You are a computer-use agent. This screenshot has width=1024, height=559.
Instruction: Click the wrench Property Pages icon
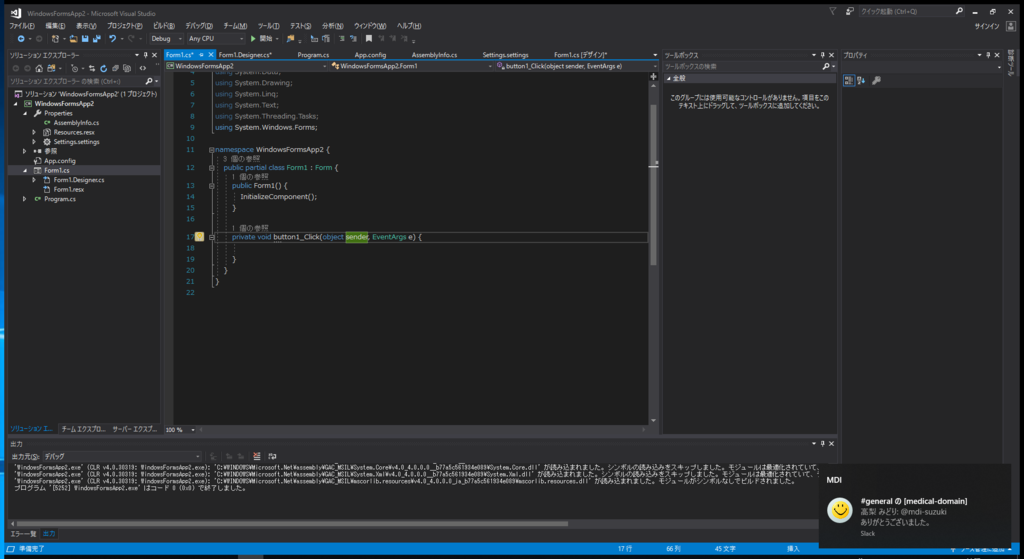click(x=876, y=80)
